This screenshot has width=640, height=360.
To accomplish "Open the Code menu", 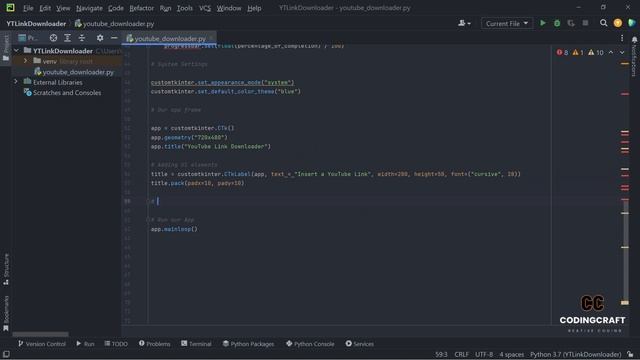I will 116,8.
